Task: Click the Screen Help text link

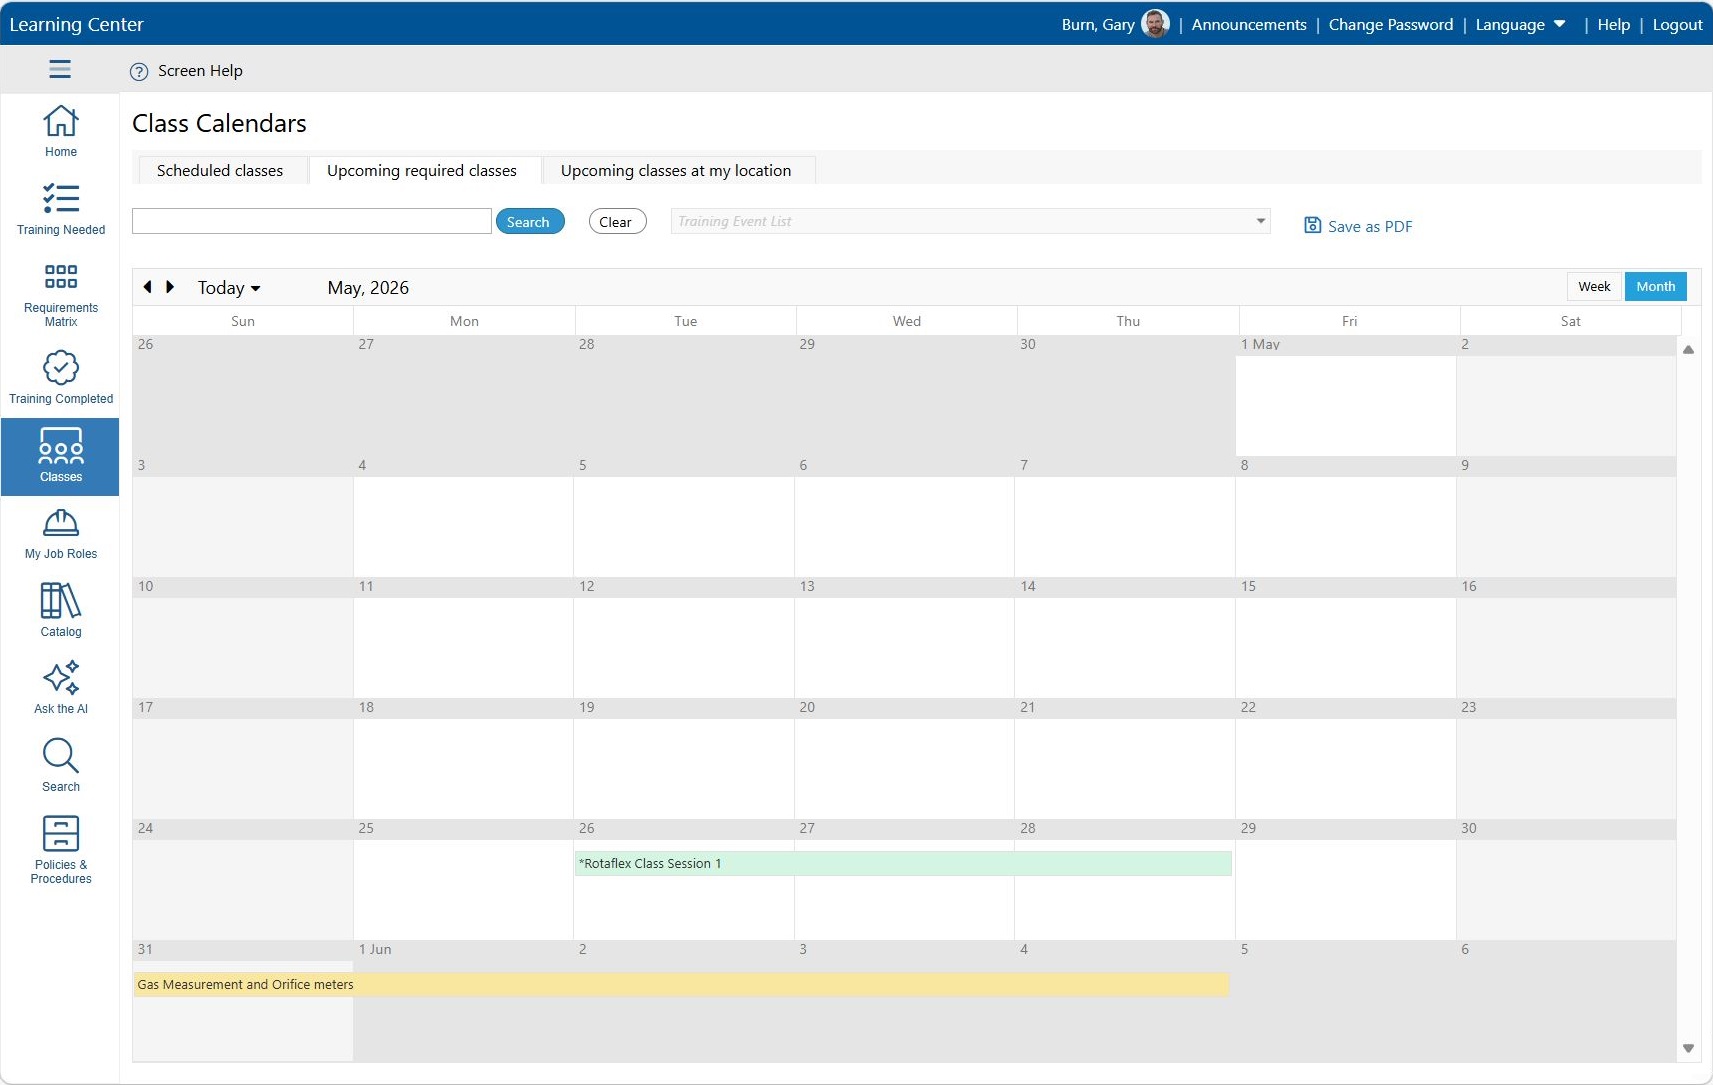Action: coord(200,71)
